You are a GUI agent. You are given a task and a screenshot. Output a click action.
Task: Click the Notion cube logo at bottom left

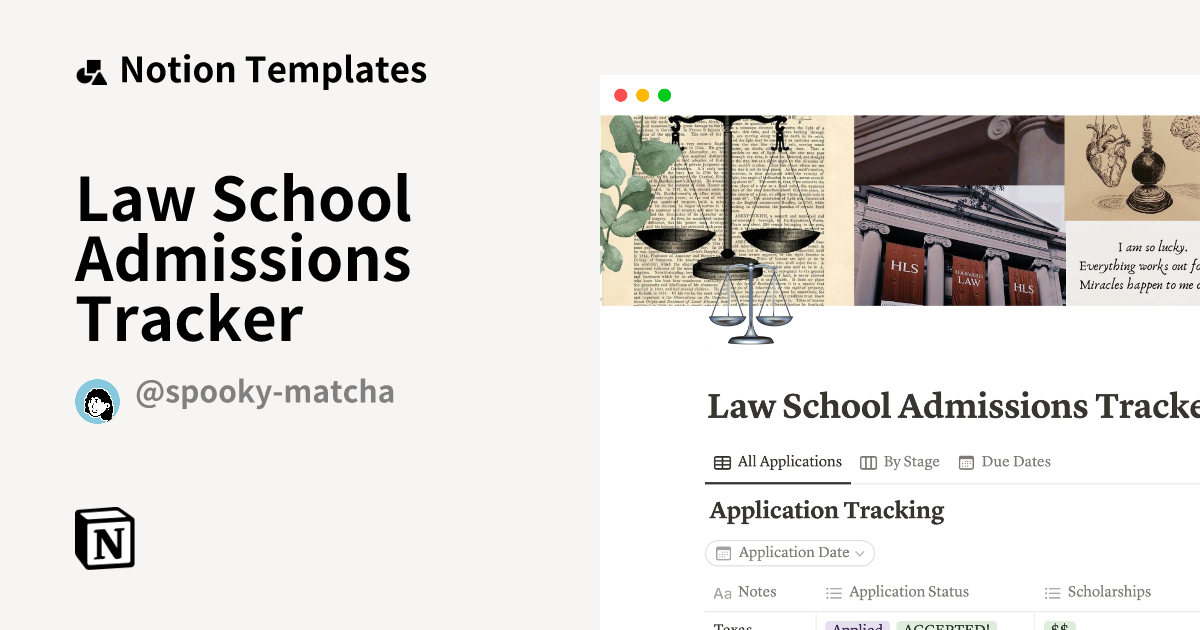[x=105, y=538]
